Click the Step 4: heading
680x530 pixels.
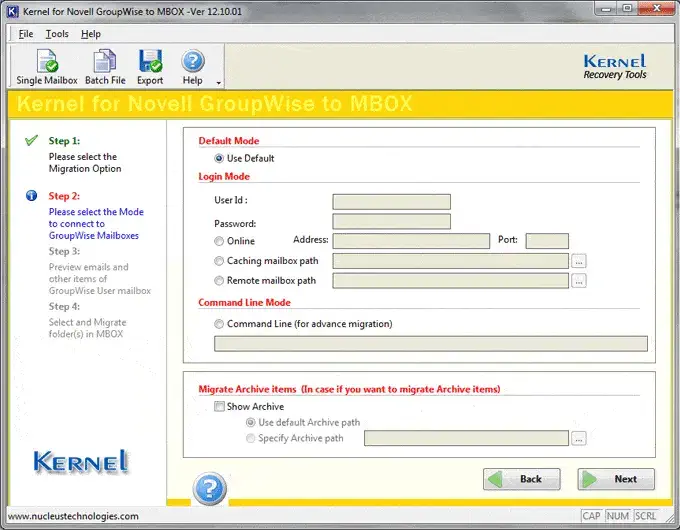(64, 306)
